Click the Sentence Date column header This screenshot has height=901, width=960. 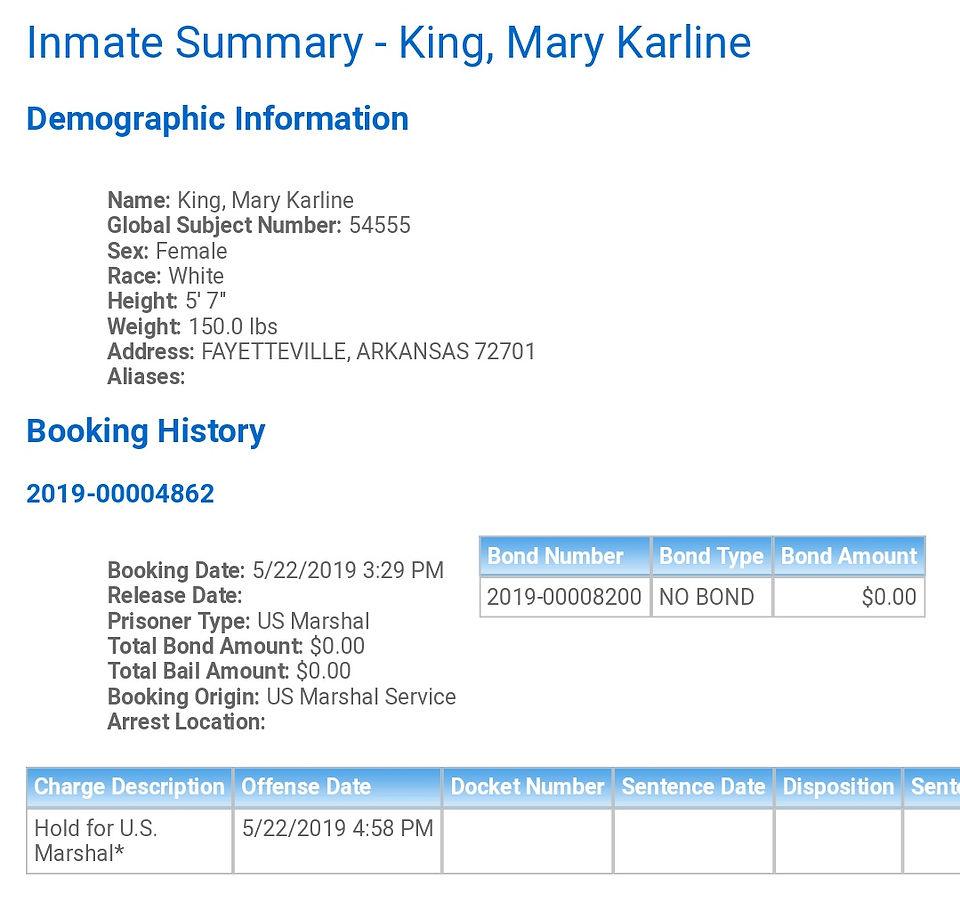(694, 787)
